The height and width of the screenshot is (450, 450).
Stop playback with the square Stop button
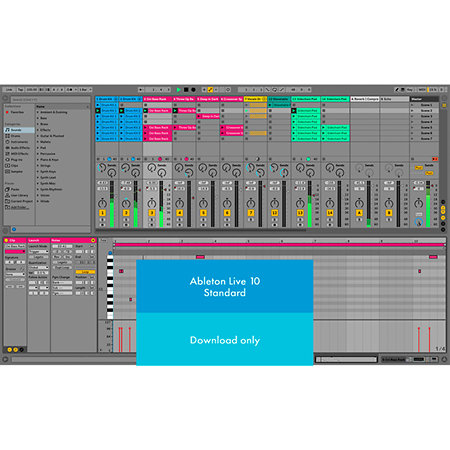click(x=186, y=90)
